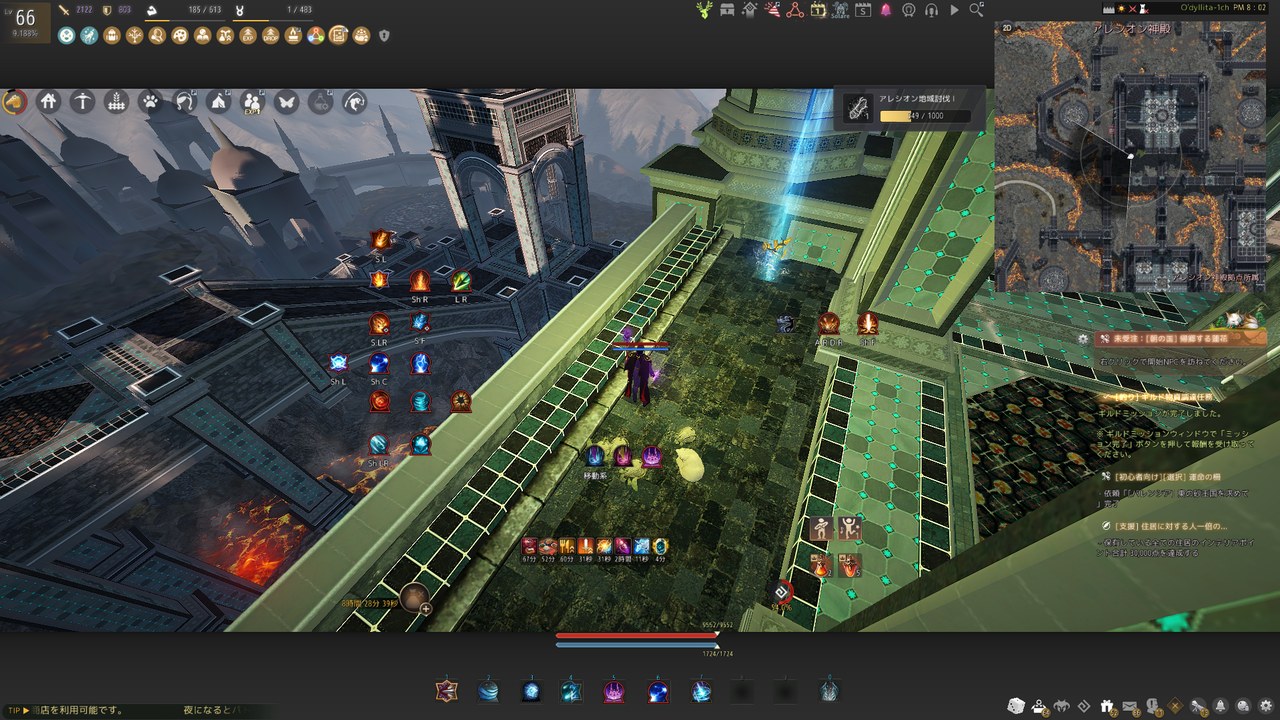
Task: Click the paw print pet icon
Action: [151, 102]
